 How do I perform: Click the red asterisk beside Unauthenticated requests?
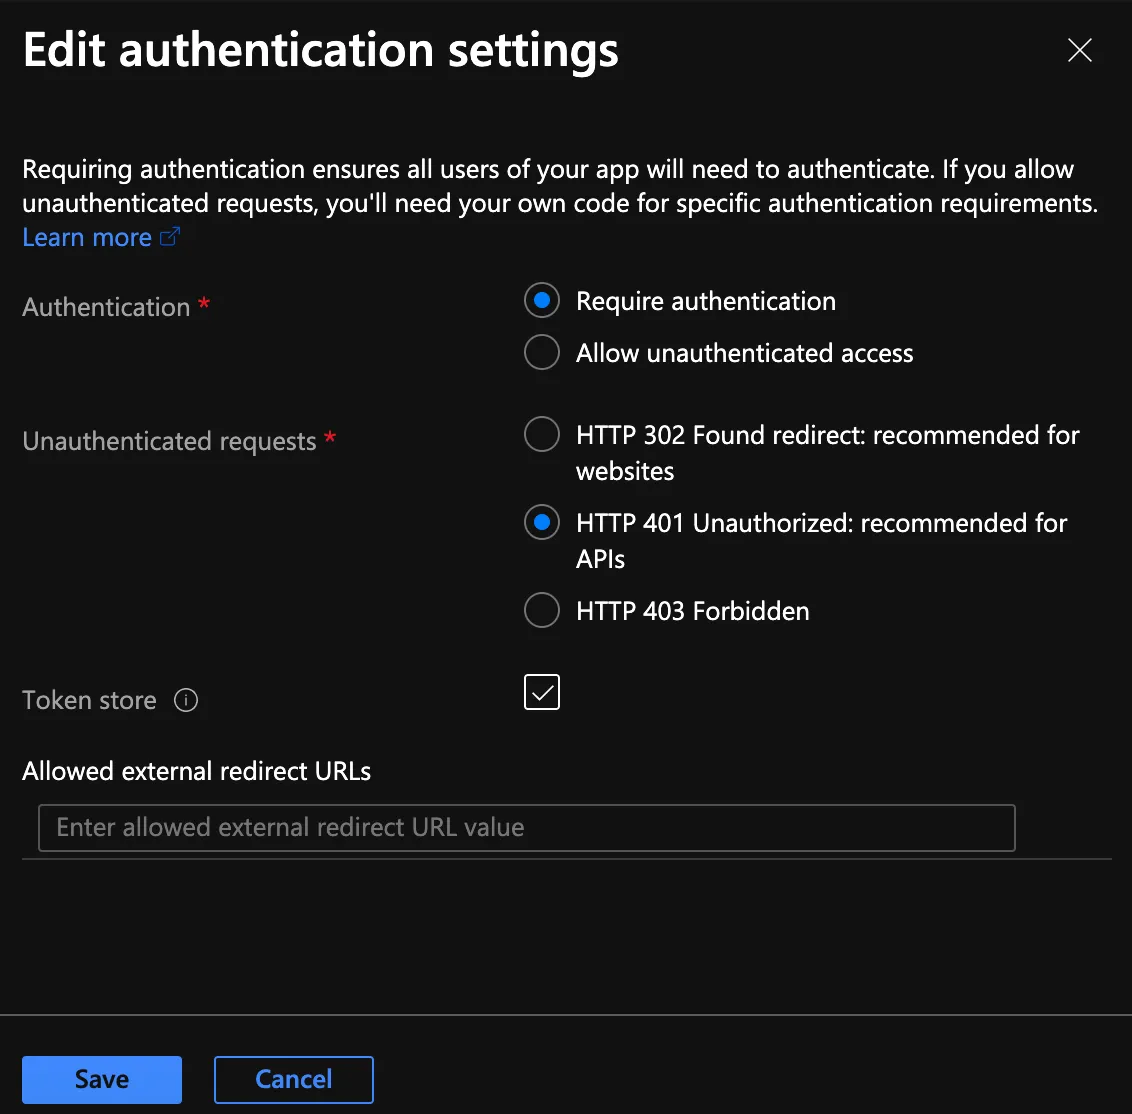[x=330, y=437]
